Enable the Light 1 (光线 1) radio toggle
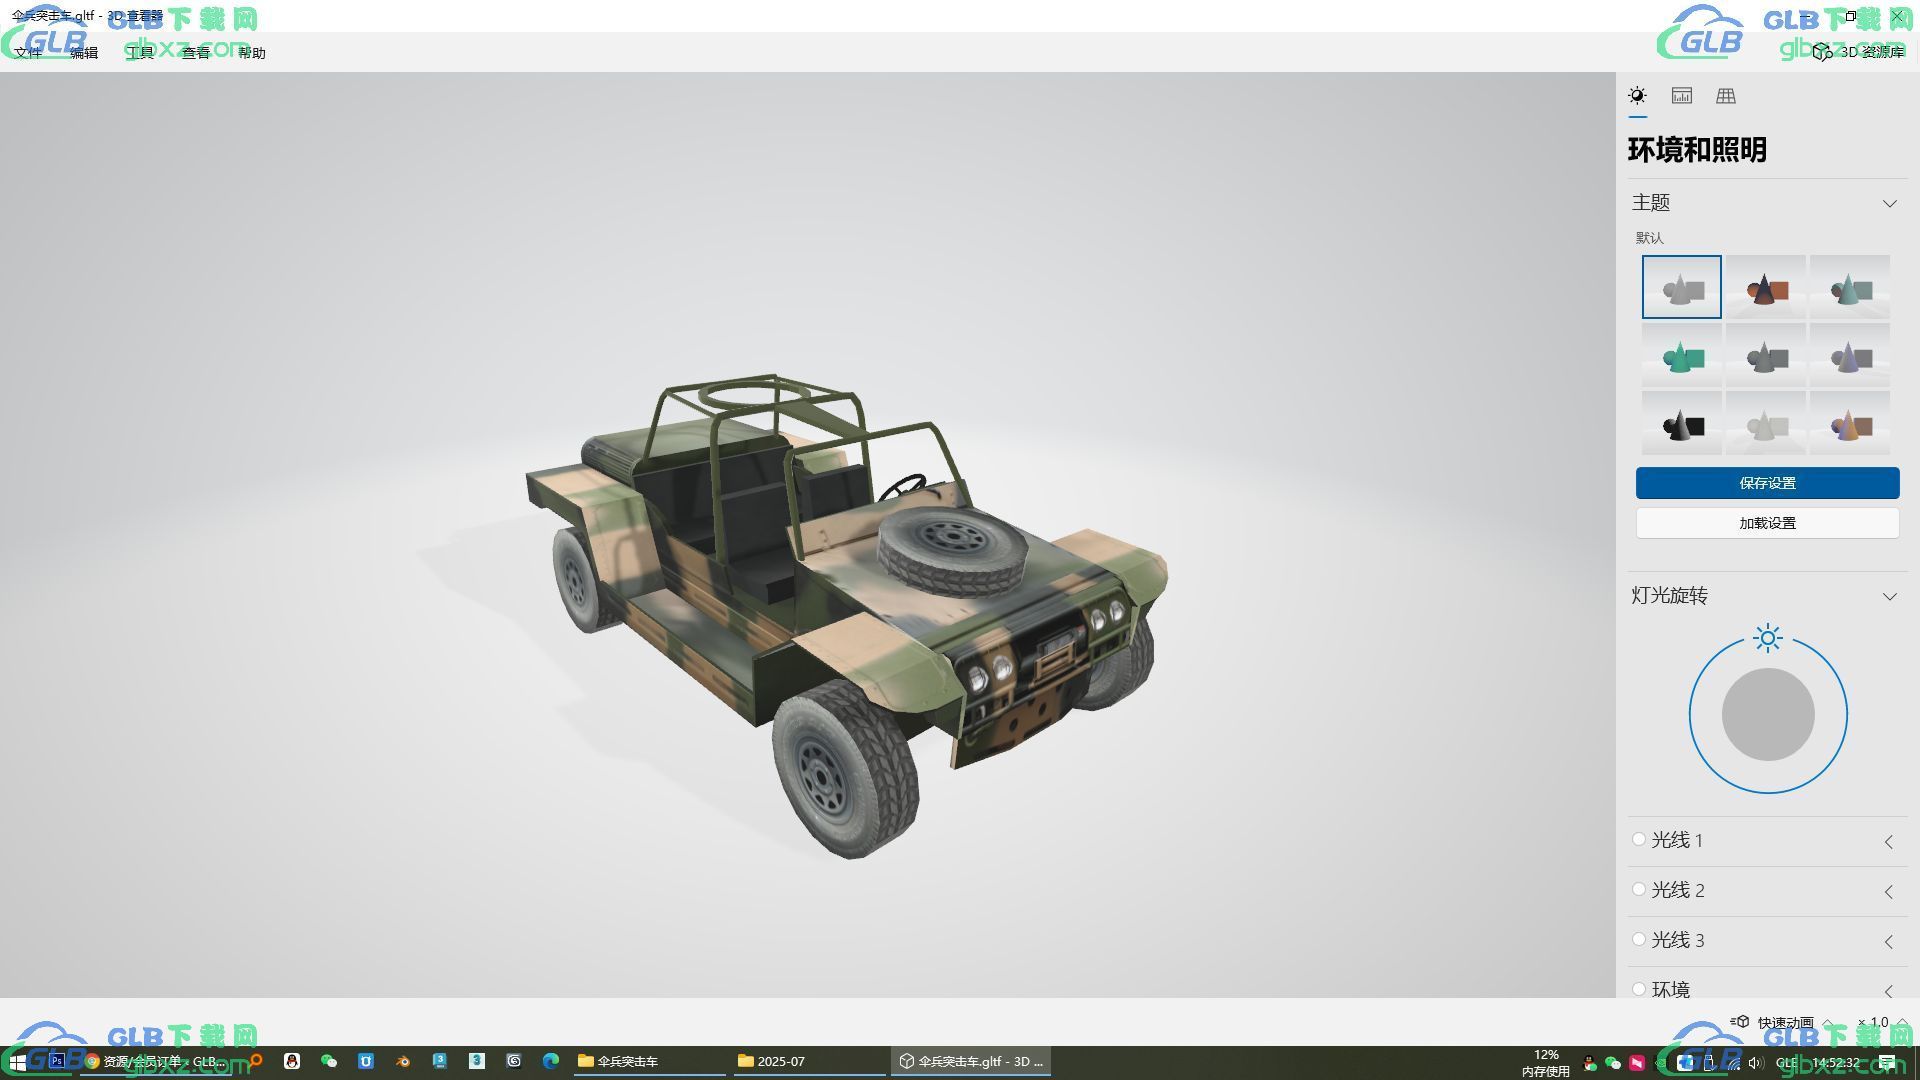 coord(1638,840)
